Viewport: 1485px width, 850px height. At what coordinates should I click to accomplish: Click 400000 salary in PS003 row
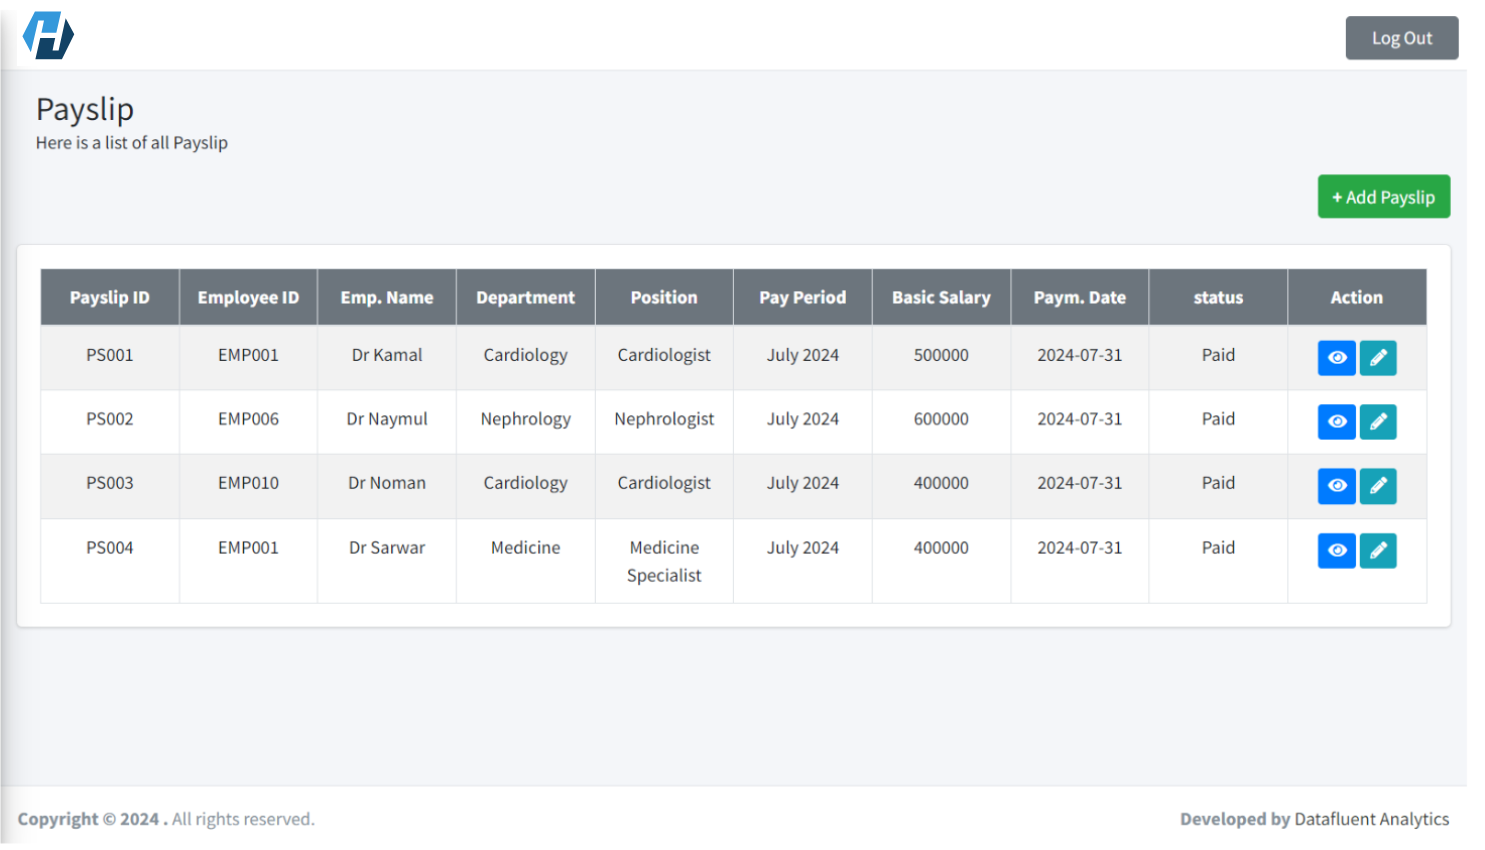(941, 483)
